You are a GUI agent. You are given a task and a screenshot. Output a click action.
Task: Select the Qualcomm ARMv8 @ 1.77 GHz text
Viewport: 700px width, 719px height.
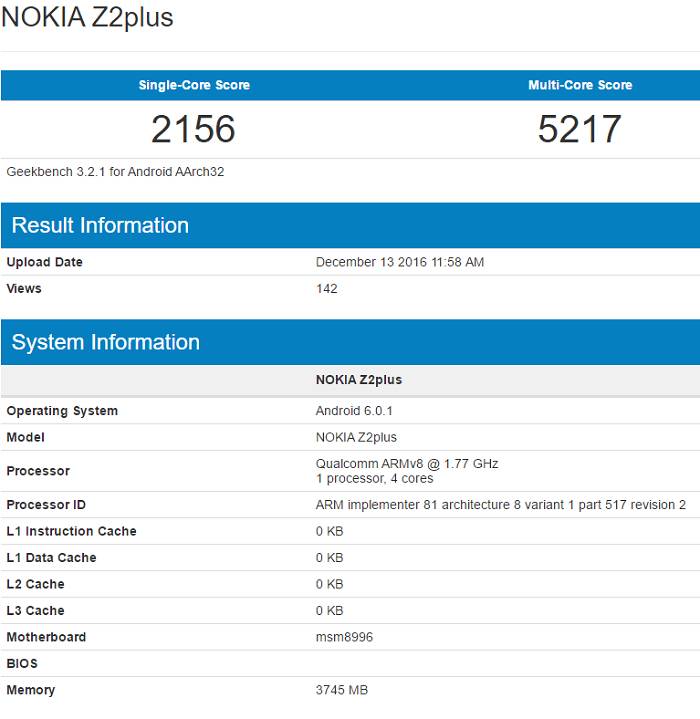click(x=407, y=464)
